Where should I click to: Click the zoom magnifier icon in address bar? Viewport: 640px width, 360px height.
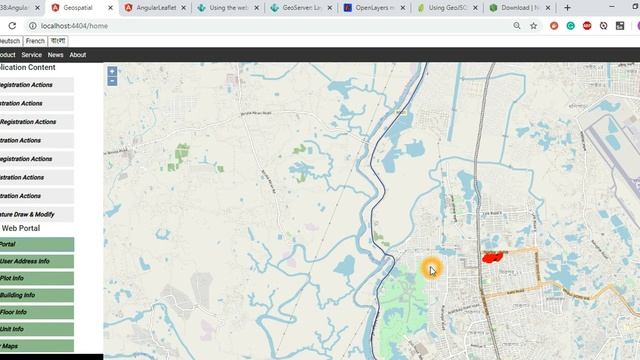pyautogui.click(x=517, y=26)
